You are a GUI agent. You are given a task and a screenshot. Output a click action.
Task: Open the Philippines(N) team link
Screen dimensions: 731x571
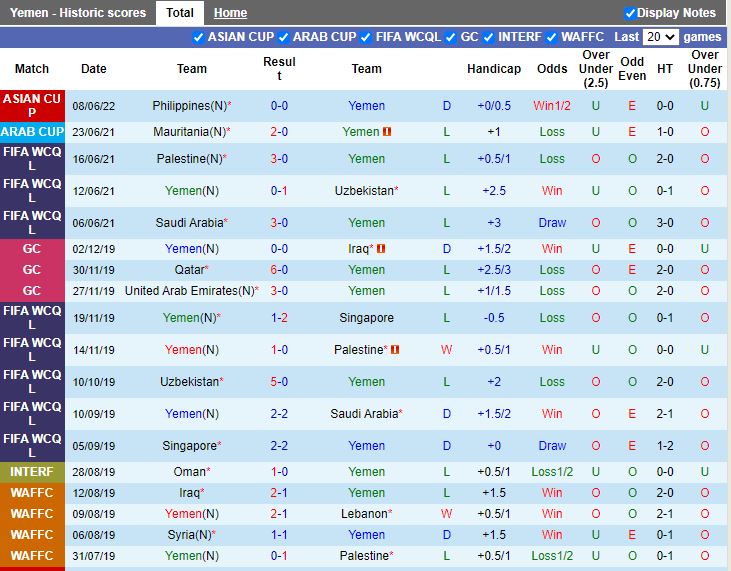coord(188,105)
